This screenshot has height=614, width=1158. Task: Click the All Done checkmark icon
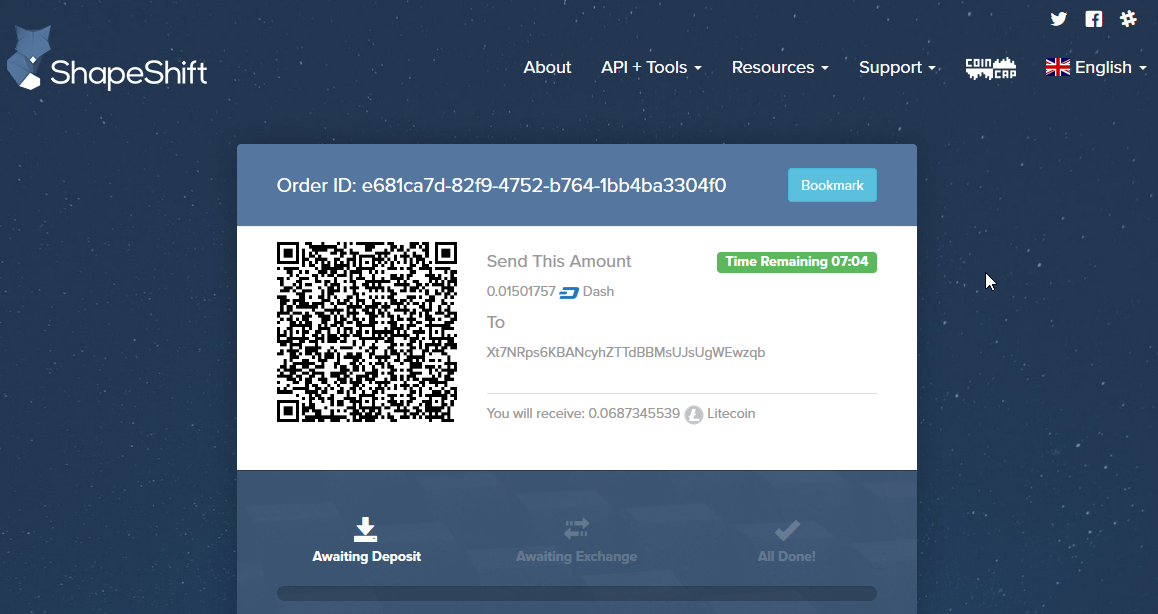pyautogui.click(x=787, y=530)
